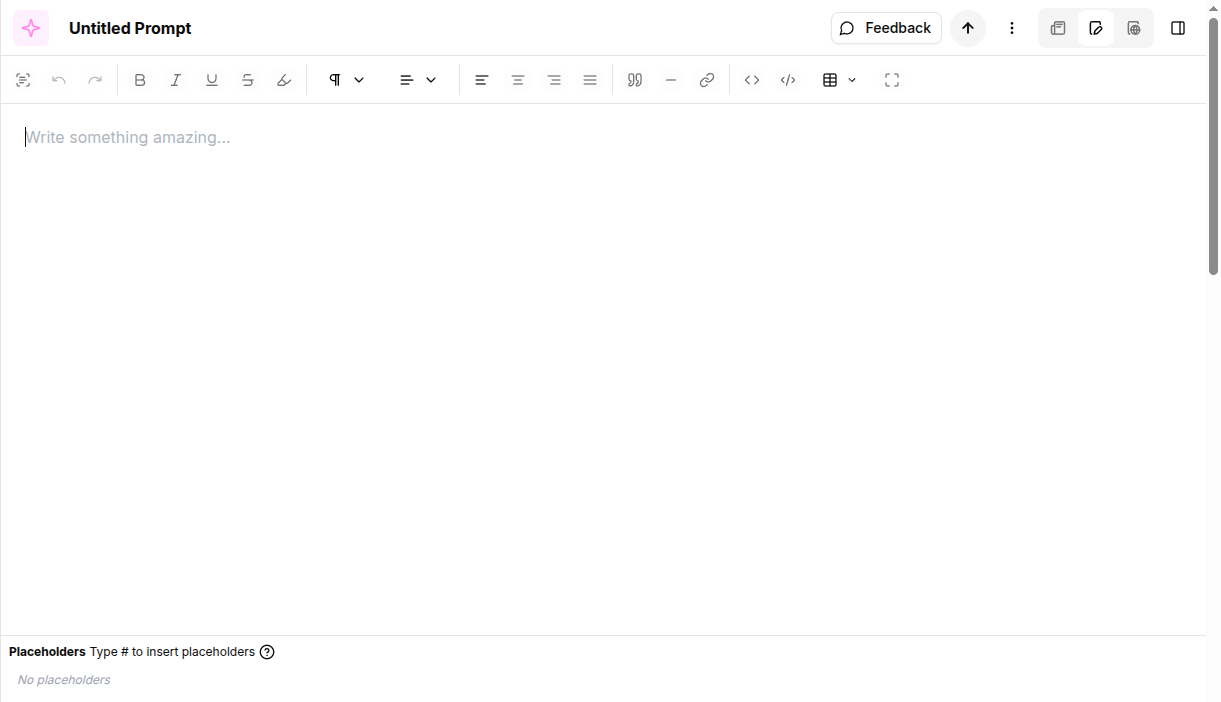Expand the line spacing dropdown
The width and height of the screenshot is (1221, 702).
418,80
